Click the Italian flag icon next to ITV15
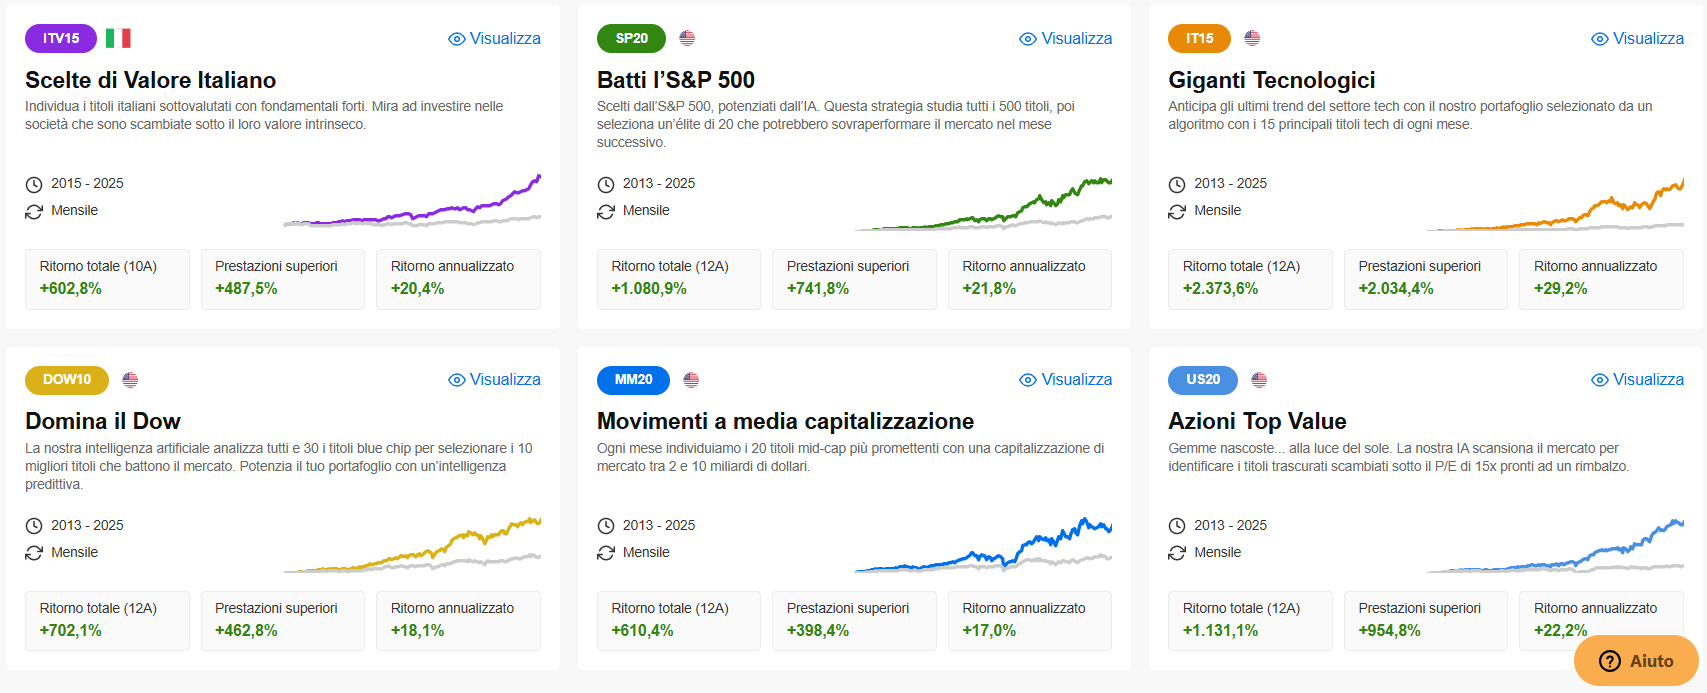This screenshot has height=693, width=1707. coord(118,38)
